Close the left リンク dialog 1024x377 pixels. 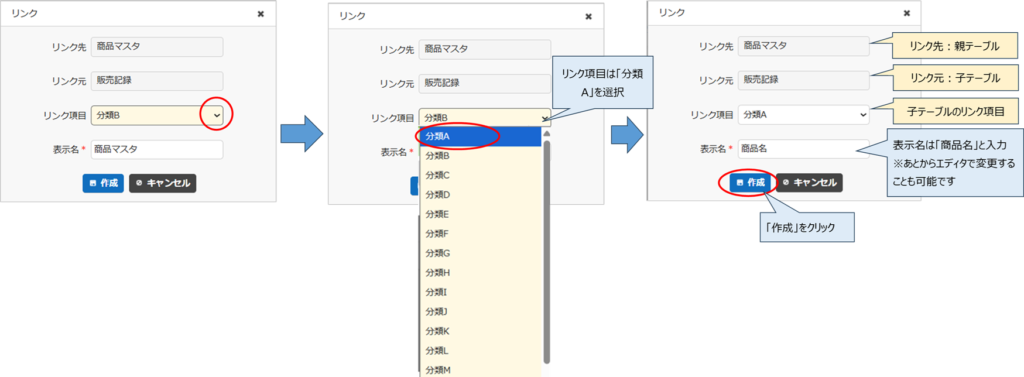coord(261,14)
